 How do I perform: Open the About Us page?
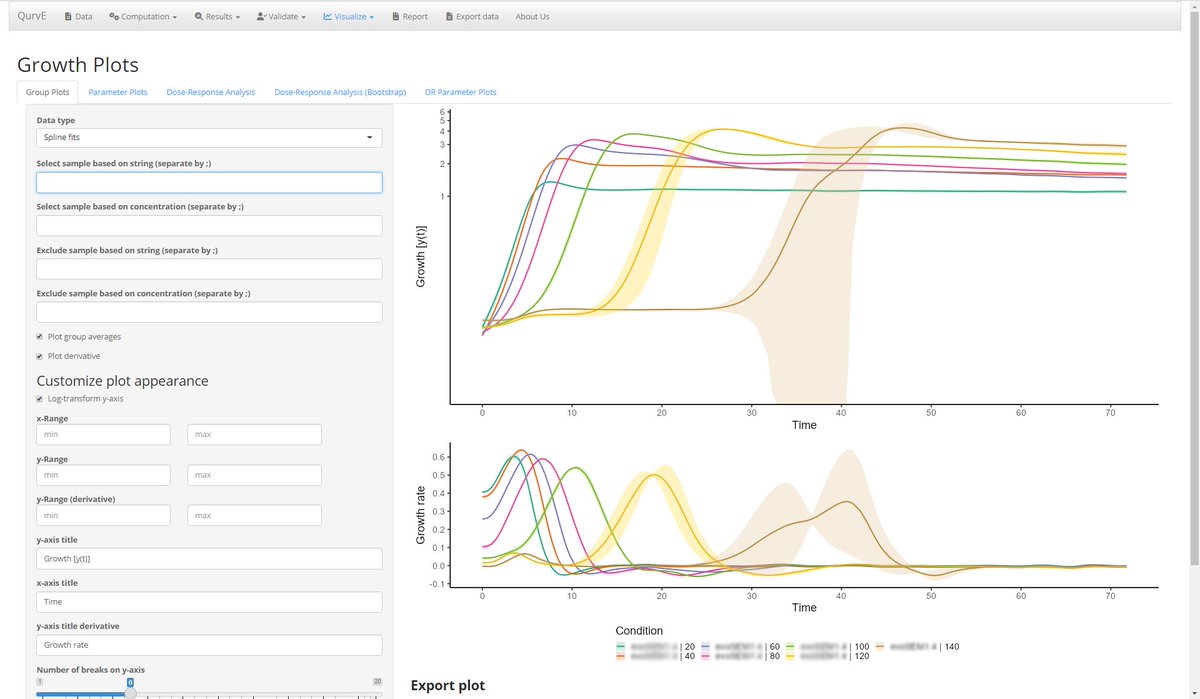pyautogui.click(x=532, y=17)
